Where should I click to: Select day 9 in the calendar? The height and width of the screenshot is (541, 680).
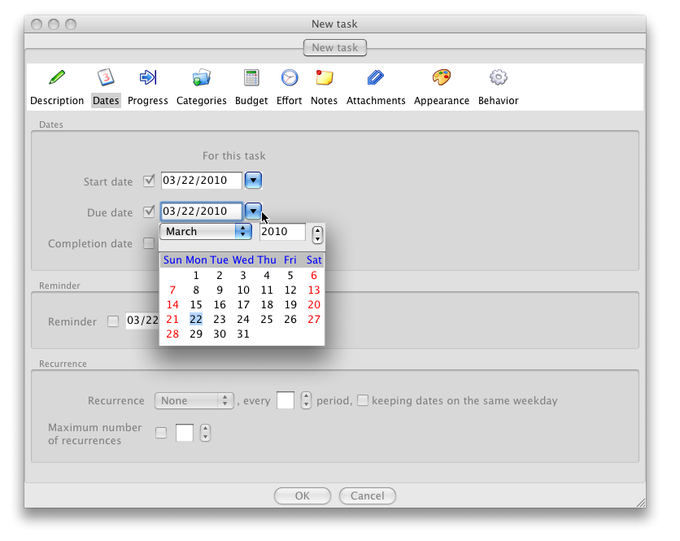(220, 290)
